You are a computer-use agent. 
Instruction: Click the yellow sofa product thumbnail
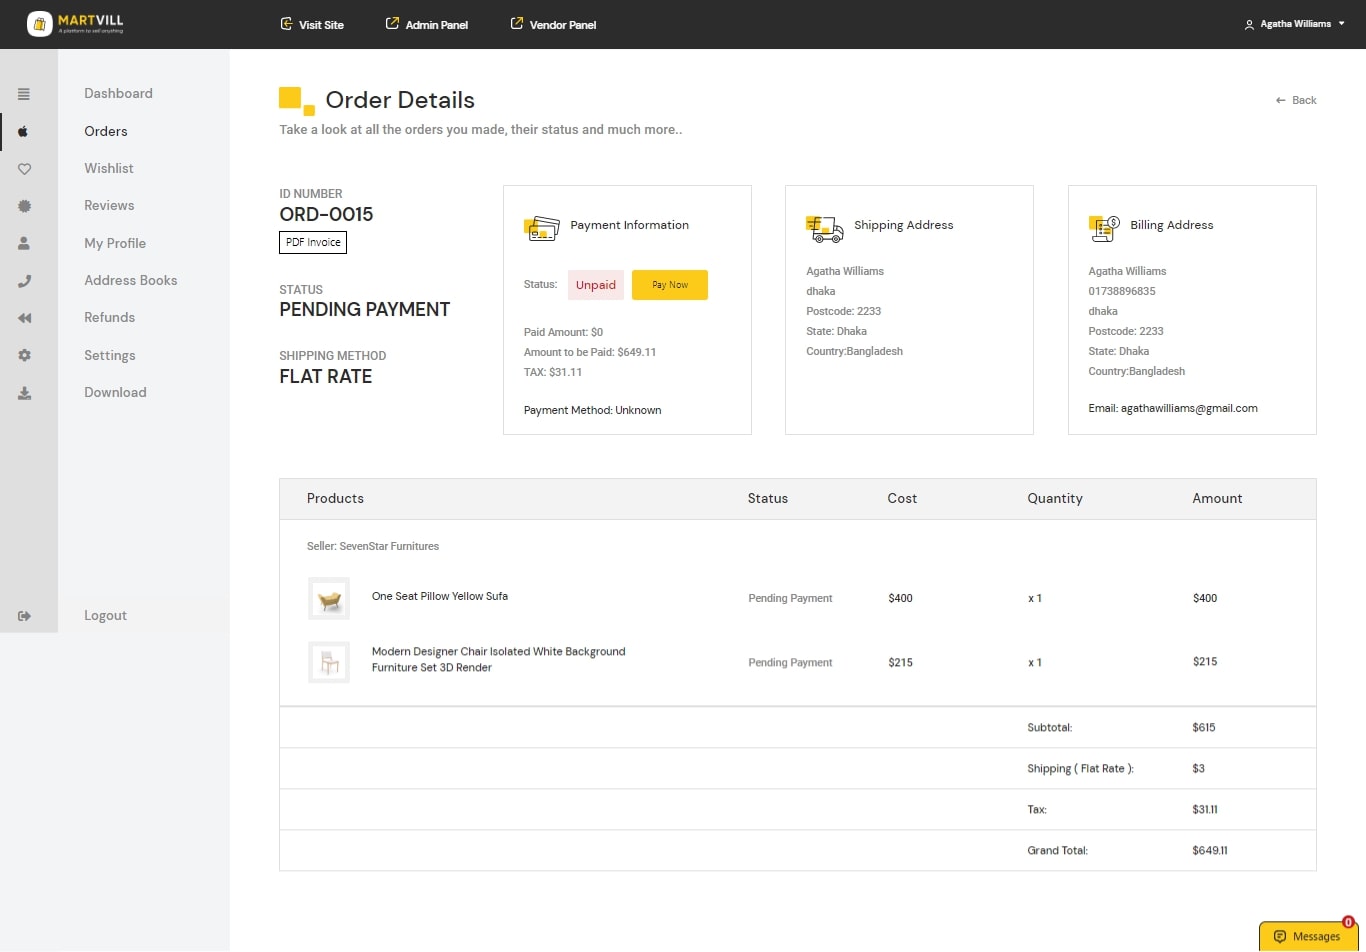point(329,599)
